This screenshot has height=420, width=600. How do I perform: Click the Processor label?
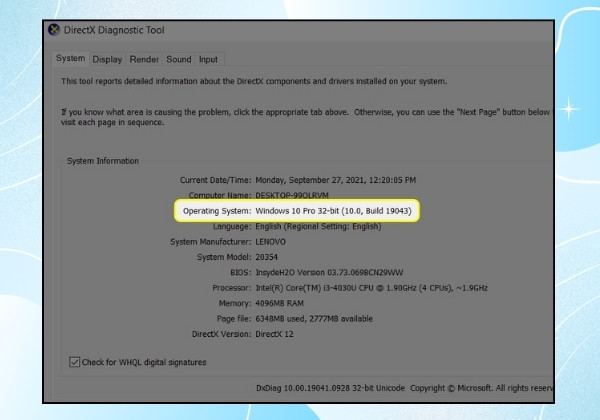[232, 288]
